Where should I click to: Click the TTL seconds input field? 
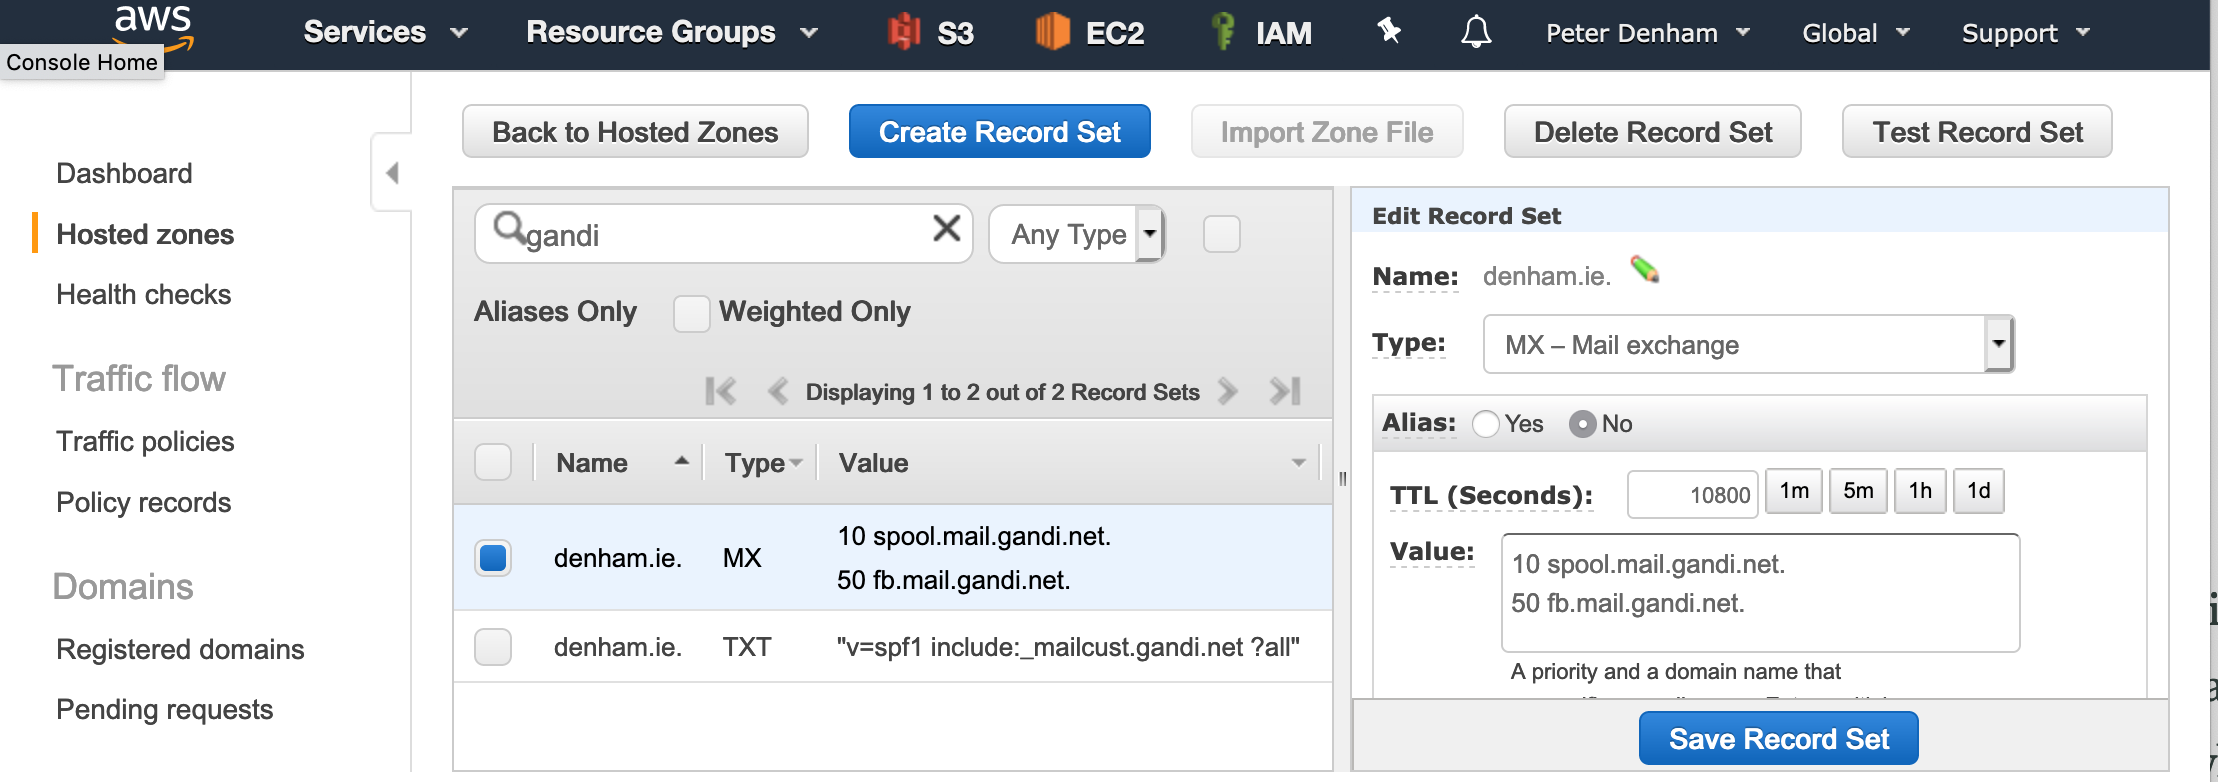(1692, 494)
